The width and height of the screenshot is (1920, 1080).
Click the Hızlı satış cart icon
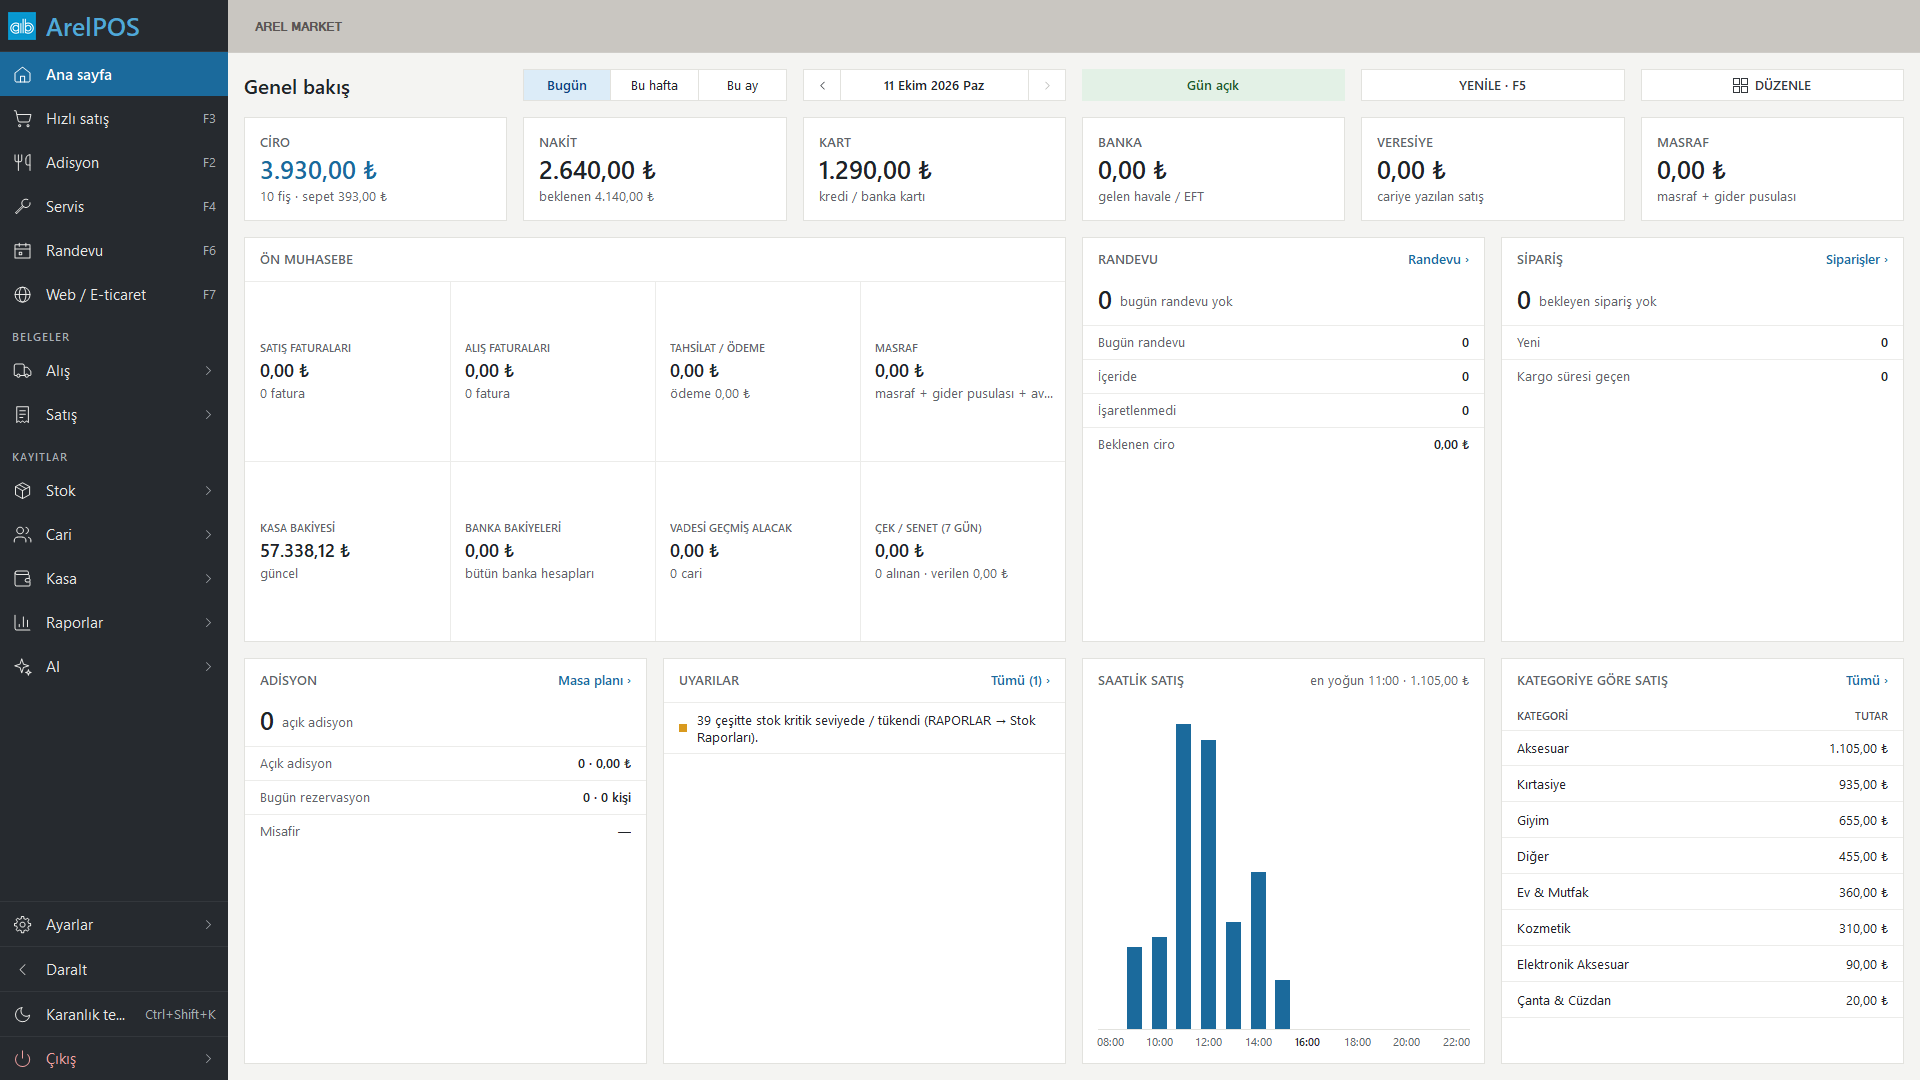(22, 119)
